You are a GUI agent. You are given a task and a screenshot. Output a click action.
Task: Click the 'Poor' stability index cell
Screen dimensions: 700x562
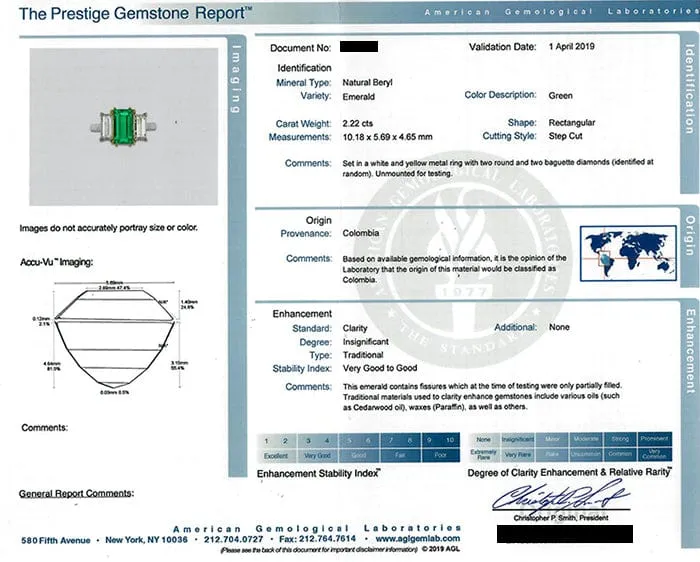441,455
